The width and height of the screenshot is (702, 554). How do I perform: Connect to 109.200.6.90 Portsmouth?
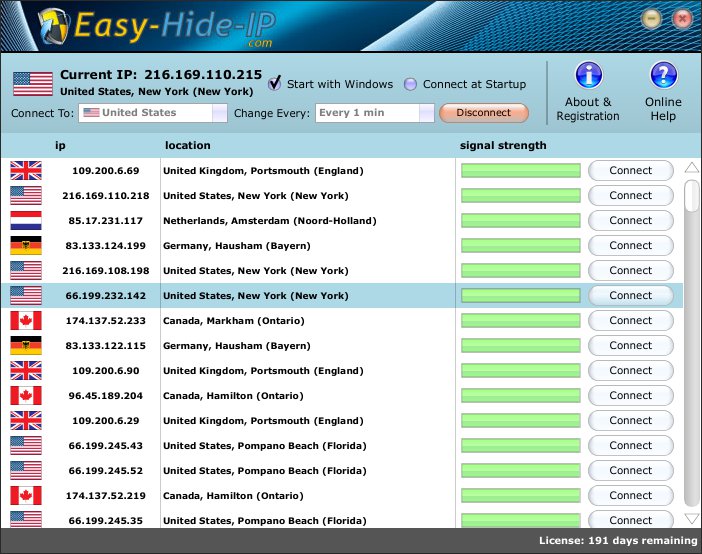(x=630, y=371)
